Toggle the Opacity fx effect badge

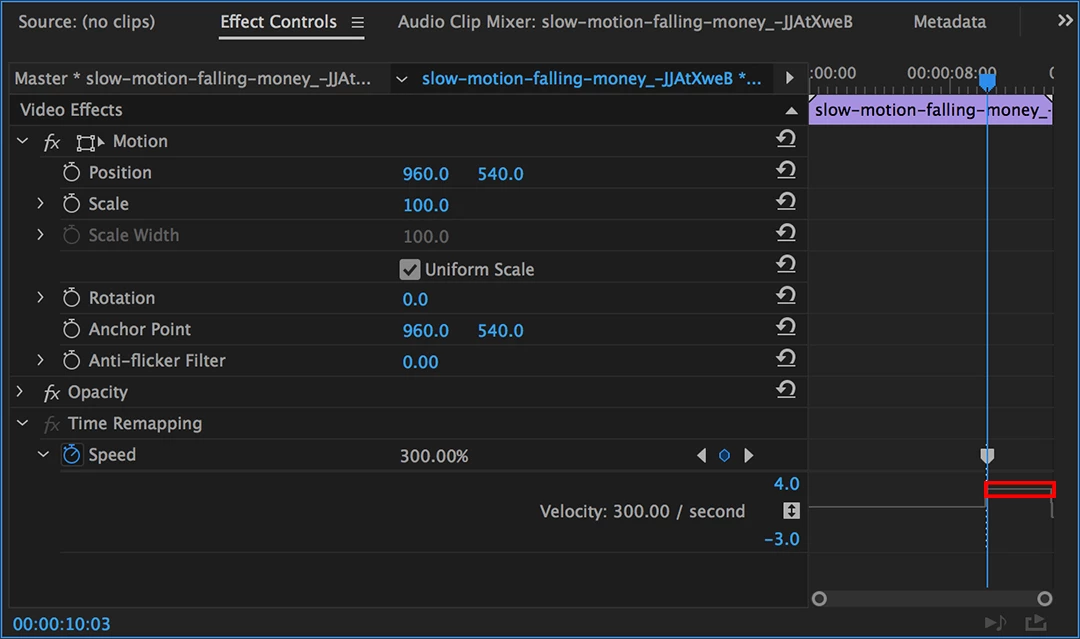pos(52,393)
